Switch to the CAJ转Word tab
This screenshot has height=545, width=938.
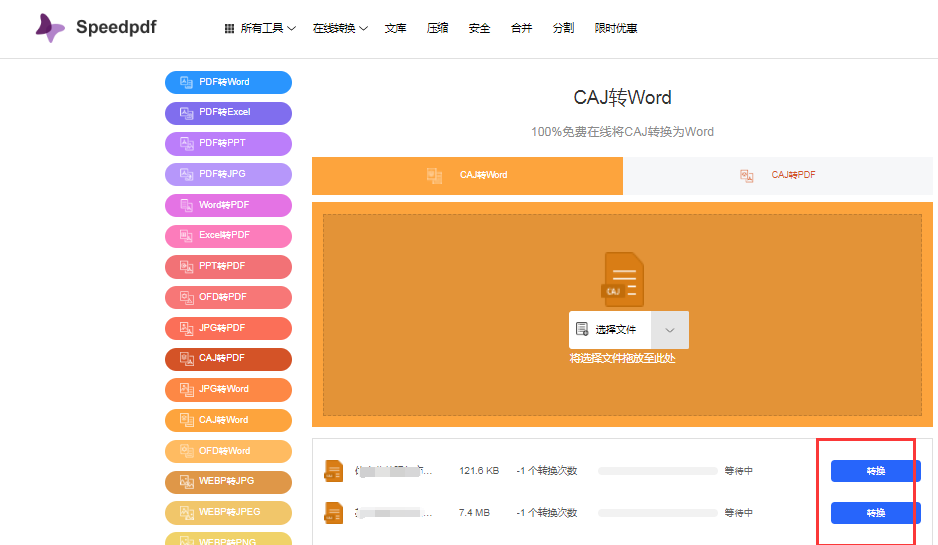467,176
